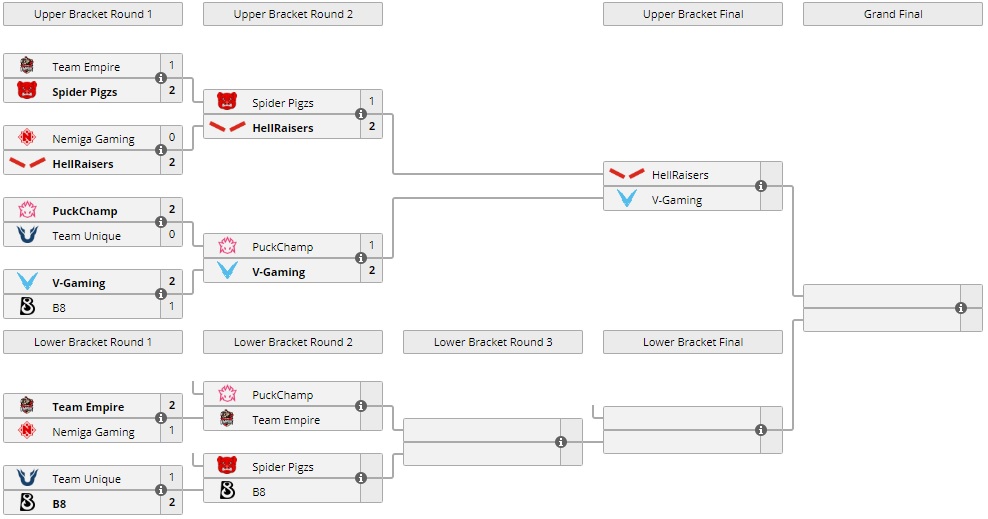The image size is (988, 519).
Task: Click the Grand Final column header
Action: [893, 14]
